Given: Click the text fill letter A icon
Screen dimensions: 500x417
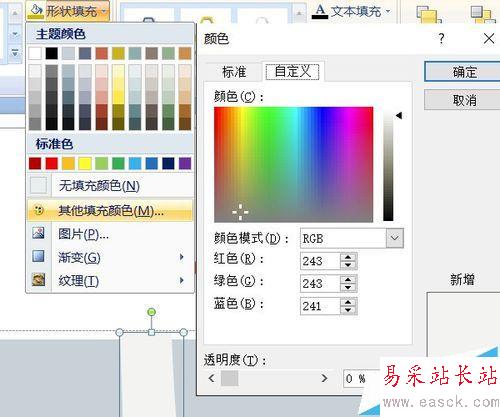Looking at the screenshot, I should click(320, 11).
